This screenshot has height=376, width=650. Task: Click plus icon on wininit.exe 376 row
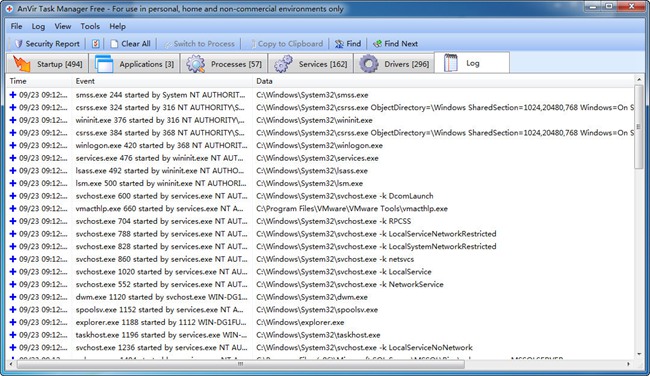13,120
